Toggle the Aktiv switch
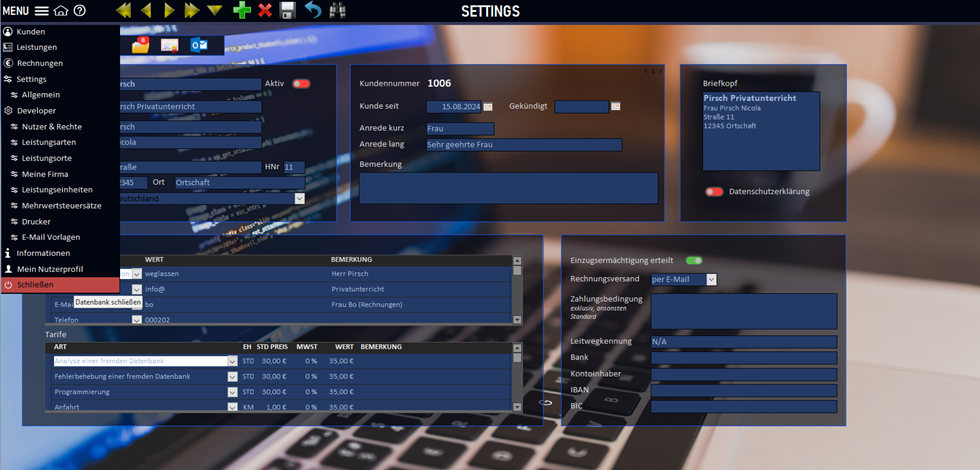 tap(300, 84)
